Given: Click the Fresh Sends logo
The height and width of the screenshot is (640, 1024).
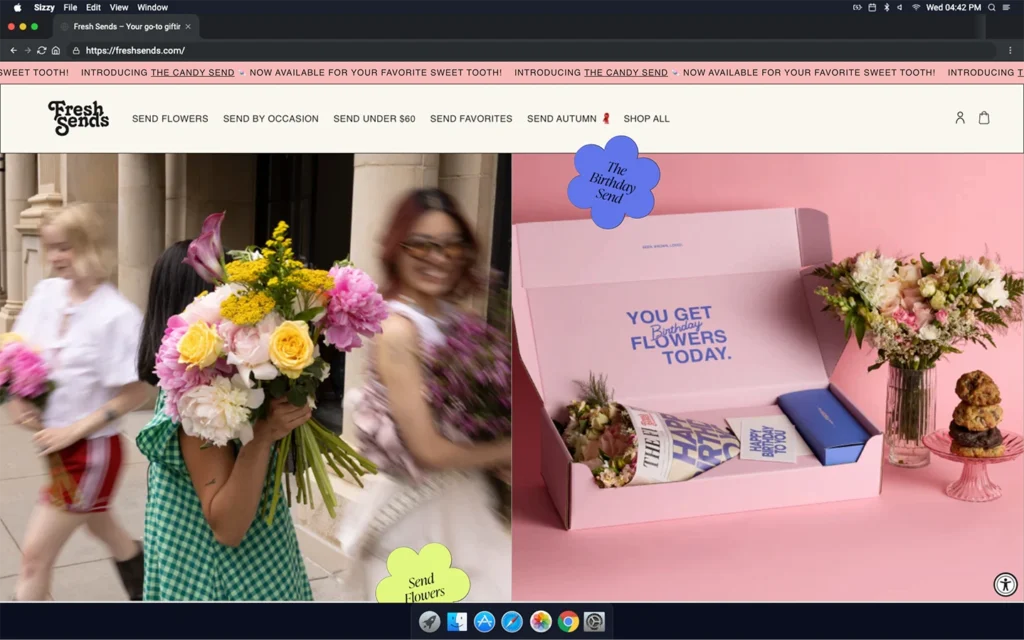Looking at the screenshot, I should 78,118.
